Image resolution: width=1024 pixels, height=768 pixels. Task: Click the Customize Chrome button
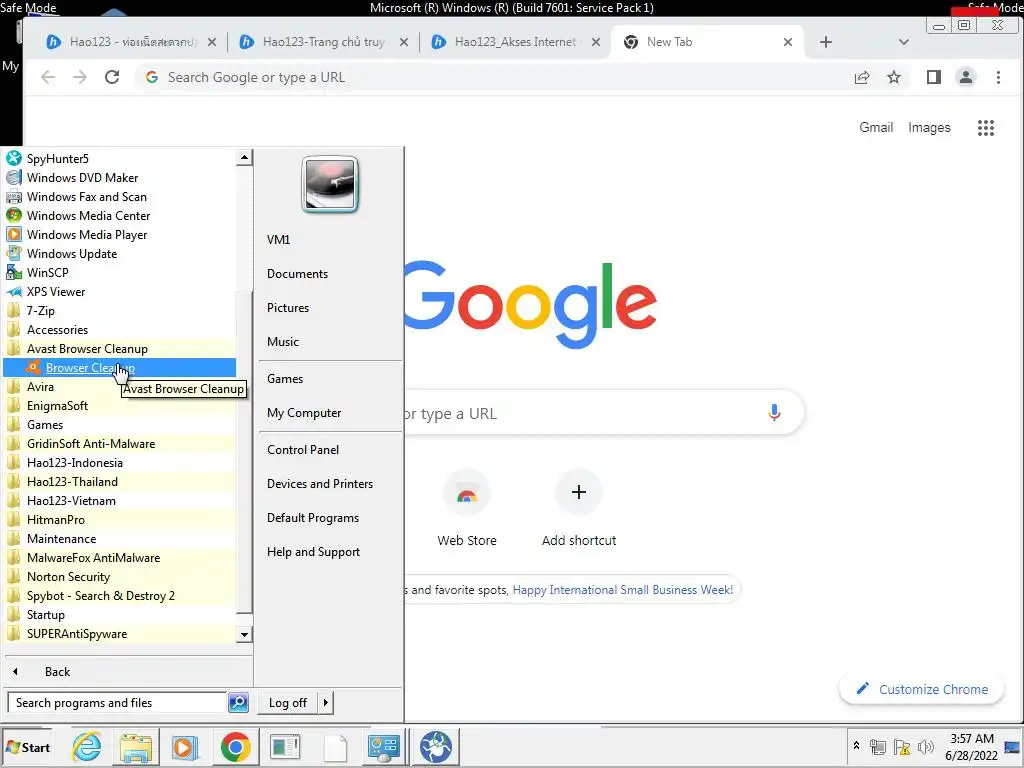click(x=921, y=689)
